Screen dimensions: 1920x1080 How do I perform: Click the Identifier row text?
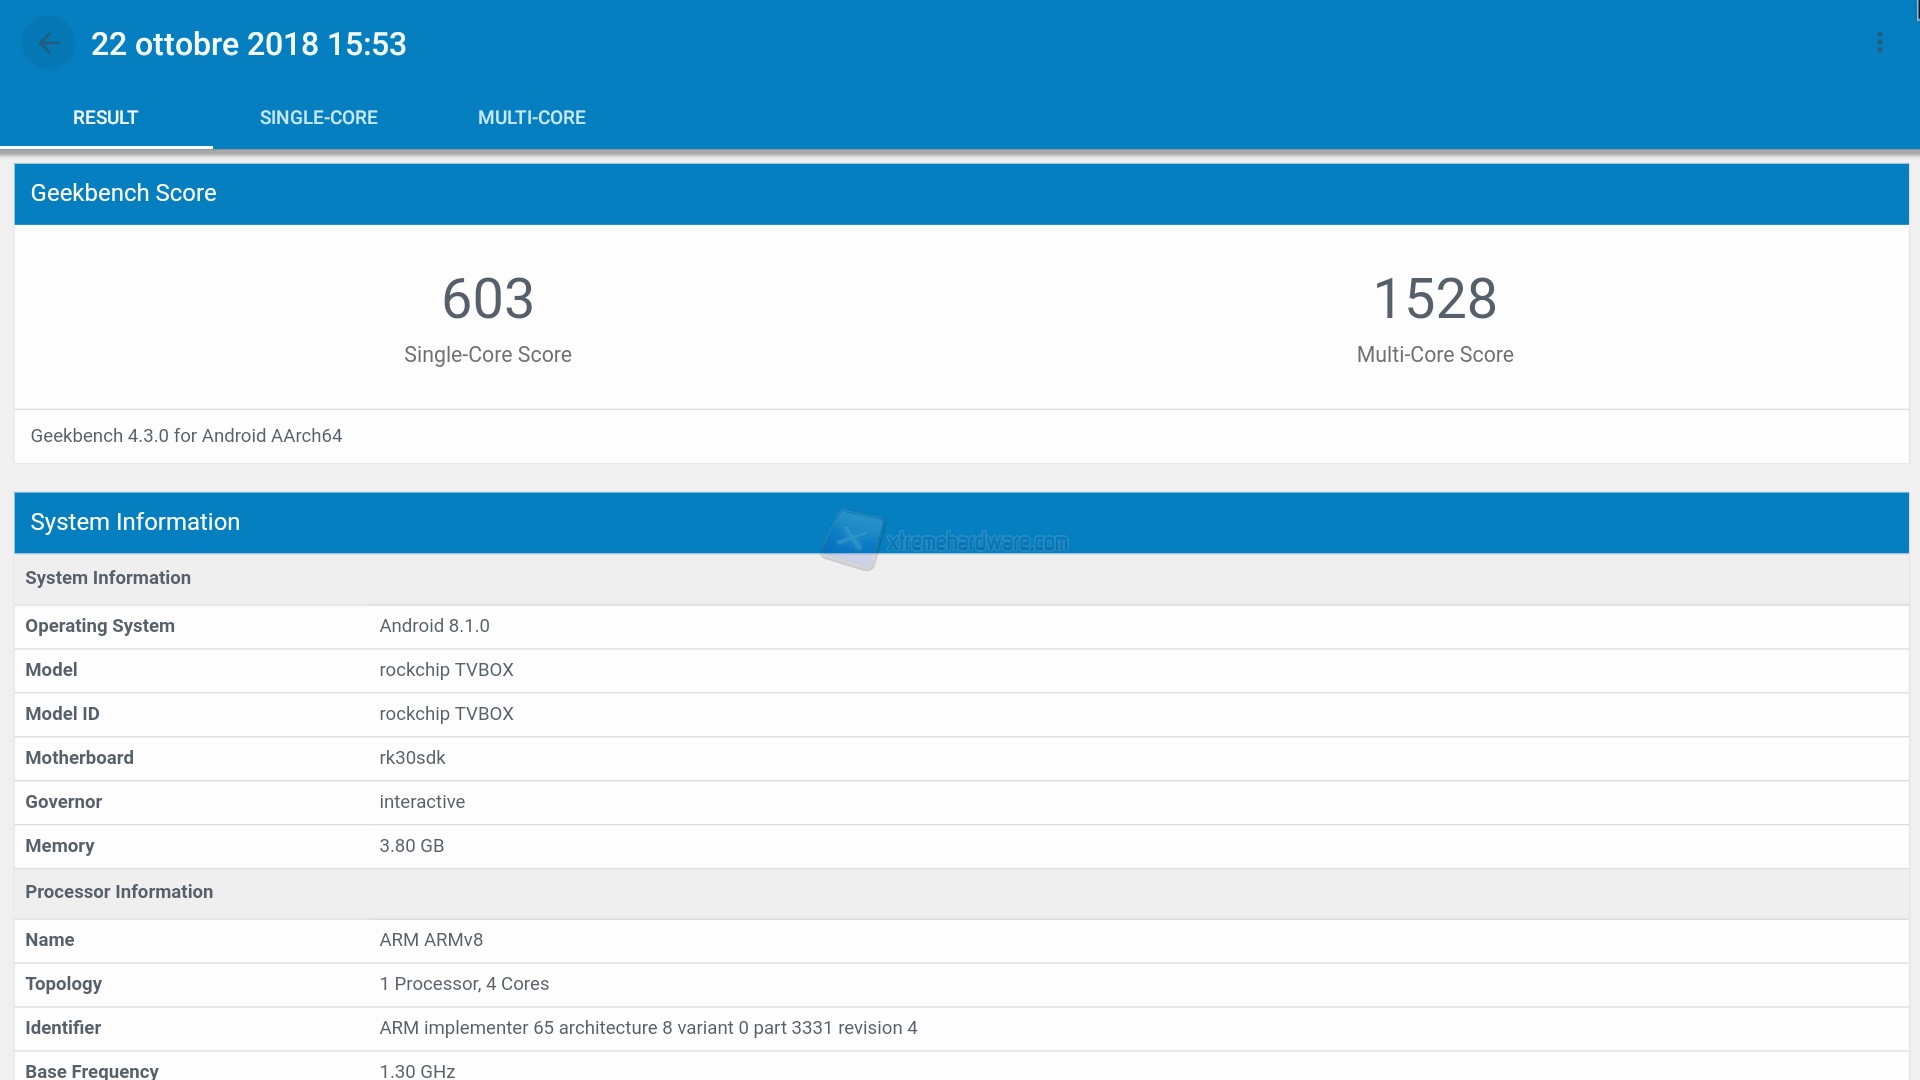pos(648,1028)
